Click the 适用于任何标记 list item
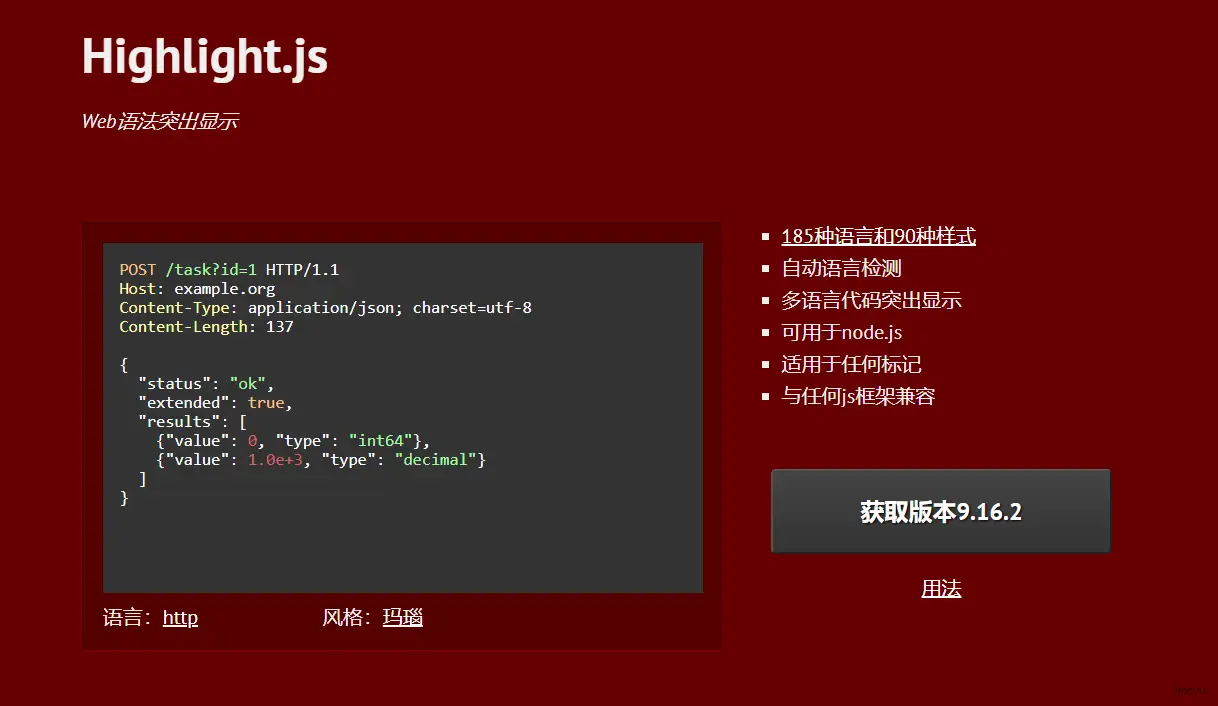Viewport: 1218px width, 706px height. (x=851, y=364)
